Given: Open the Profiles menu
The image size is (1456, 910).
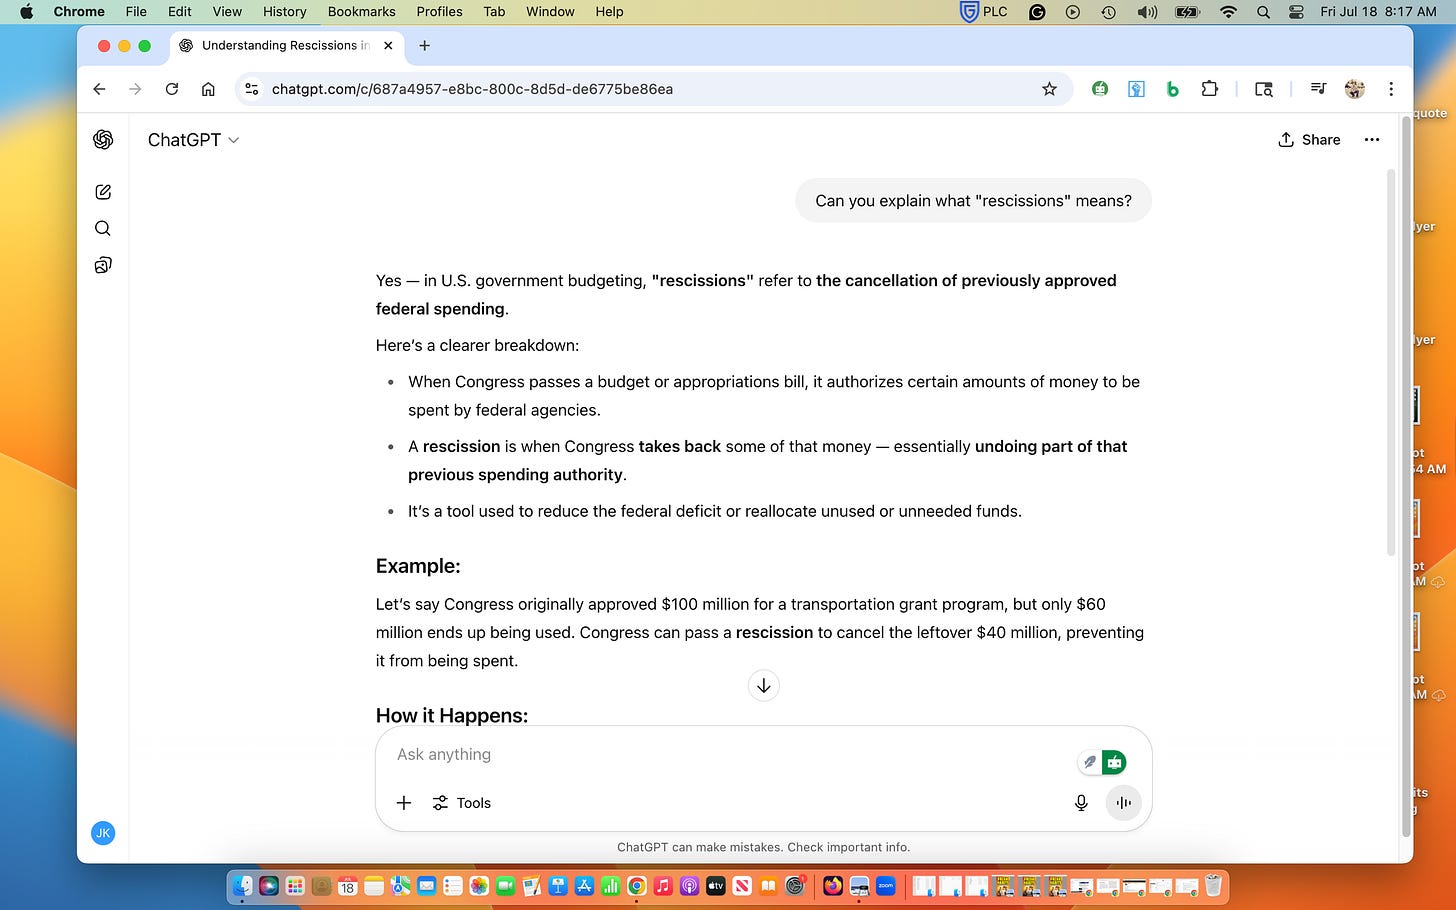Looking at the screenshot, I should tap(440, 12).
